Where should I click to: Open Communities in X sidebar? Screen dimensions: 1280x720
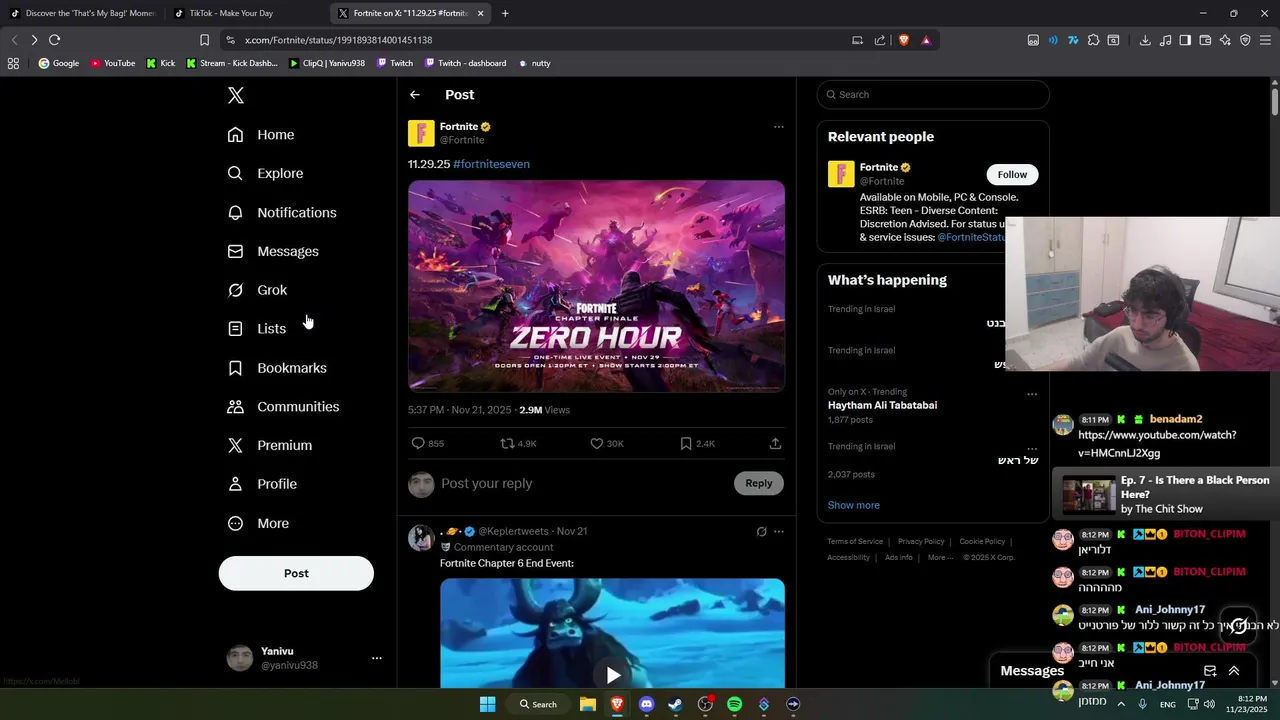point(284,406)
